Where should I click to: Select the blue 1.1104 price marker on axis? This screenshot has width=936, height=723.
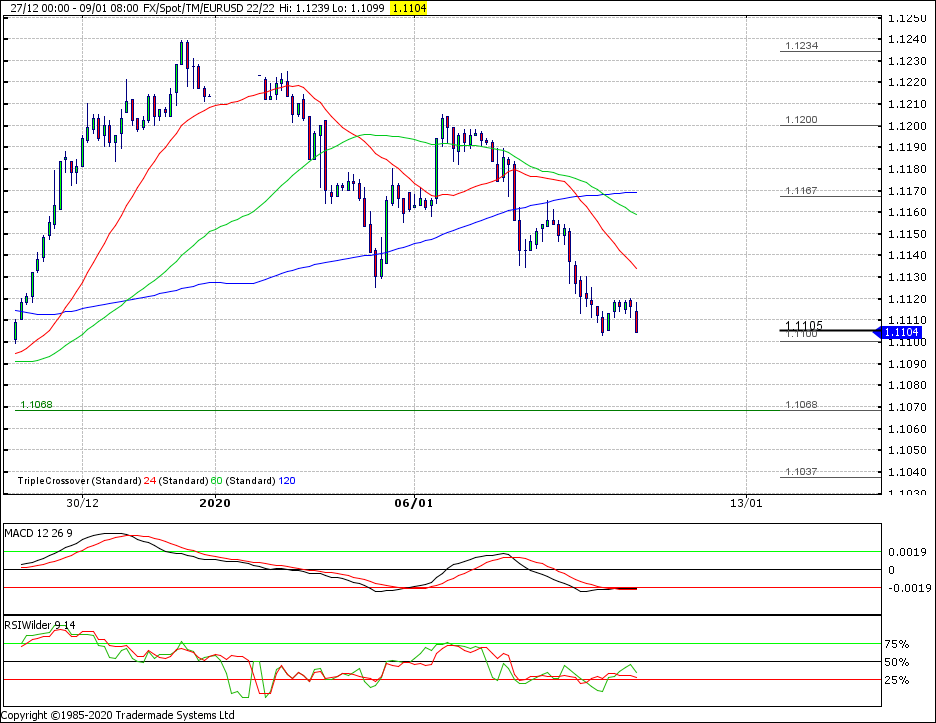point(901,332)
